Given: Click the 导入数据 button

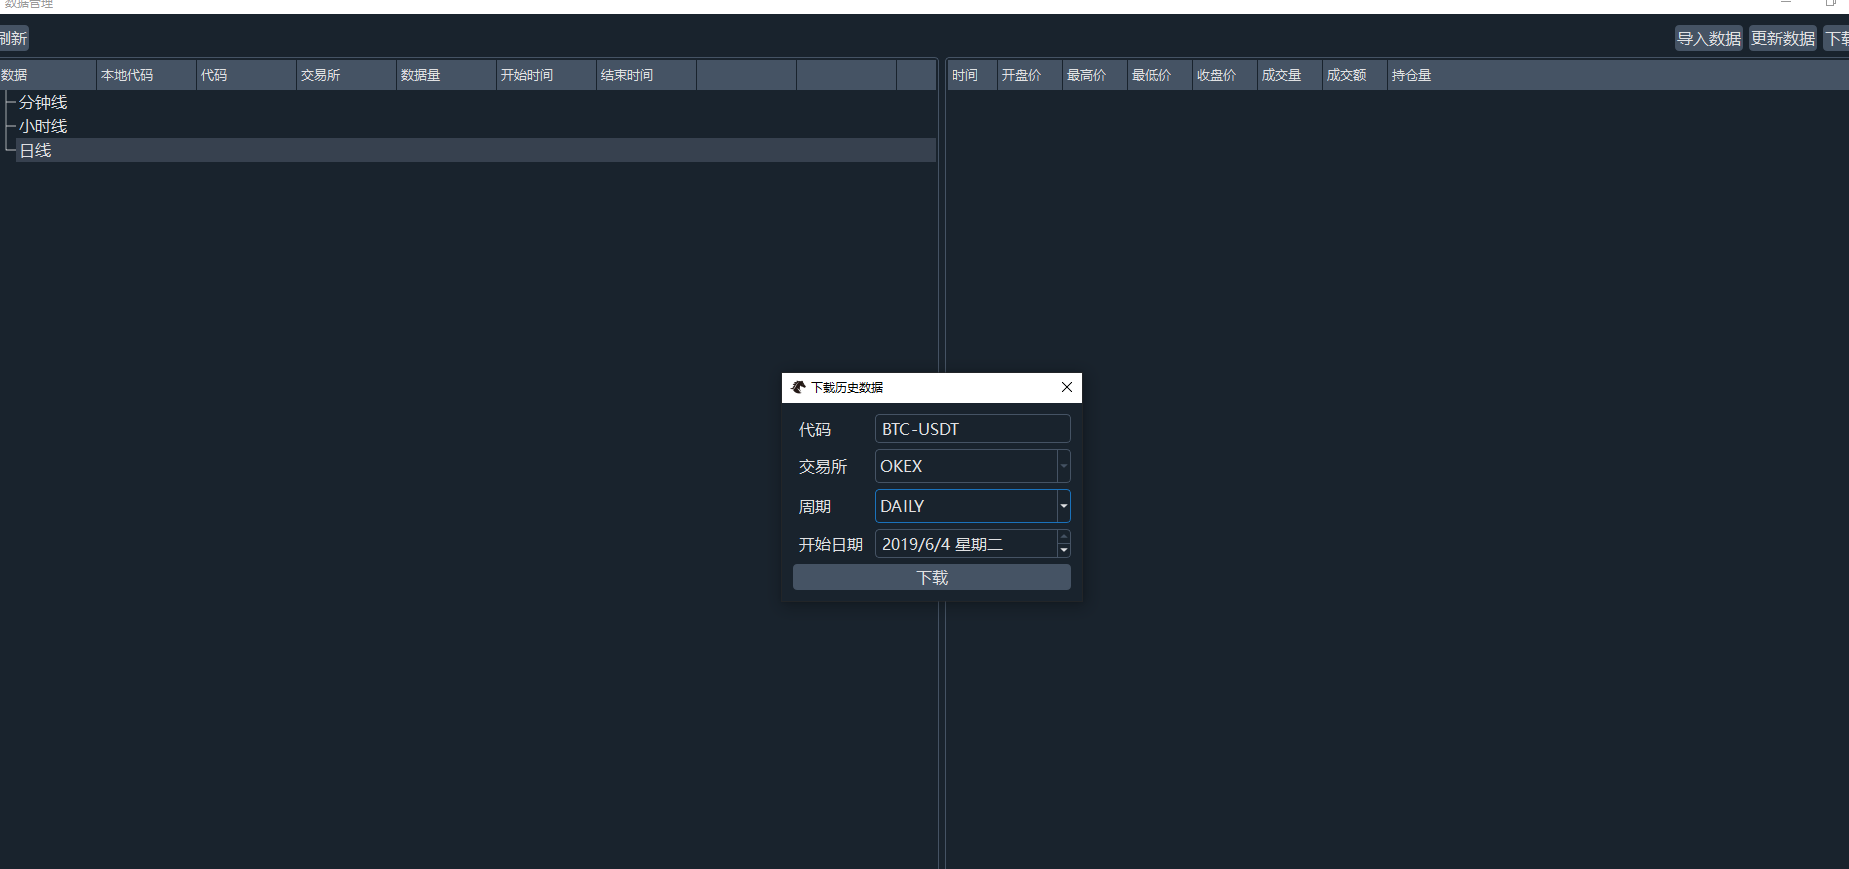Looking at the screenshot, I should [1709, 38].
